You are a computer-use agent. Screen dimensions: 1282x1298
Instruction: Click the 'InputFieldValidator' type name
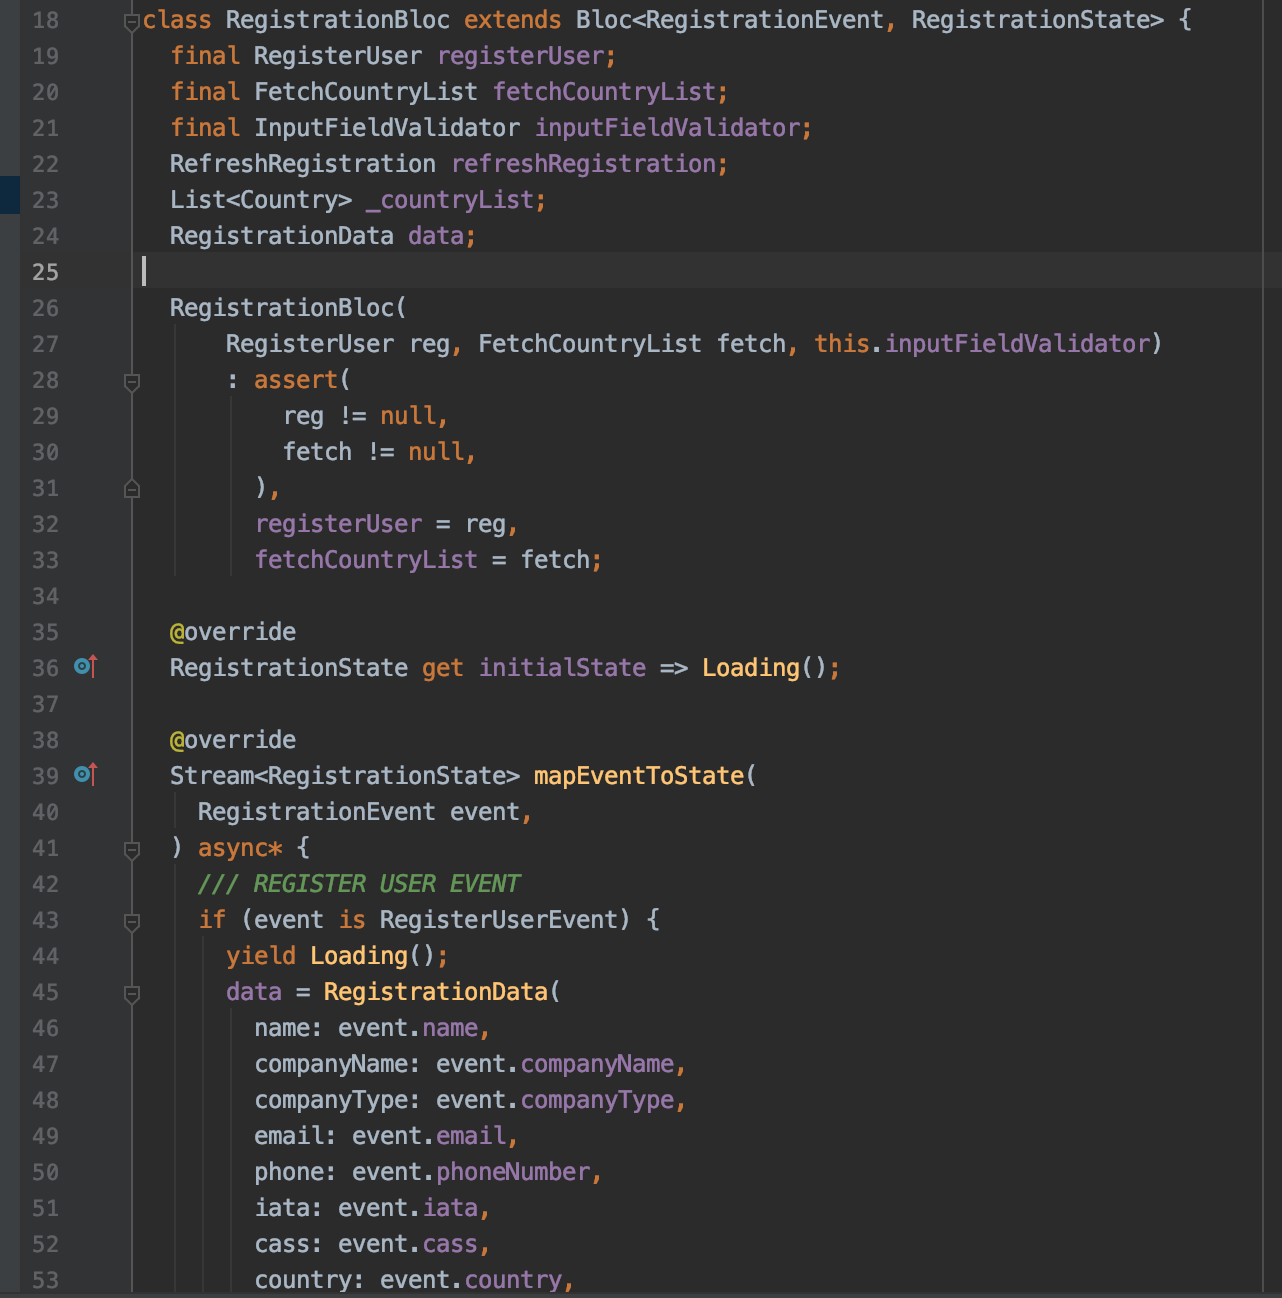[387, 128]
